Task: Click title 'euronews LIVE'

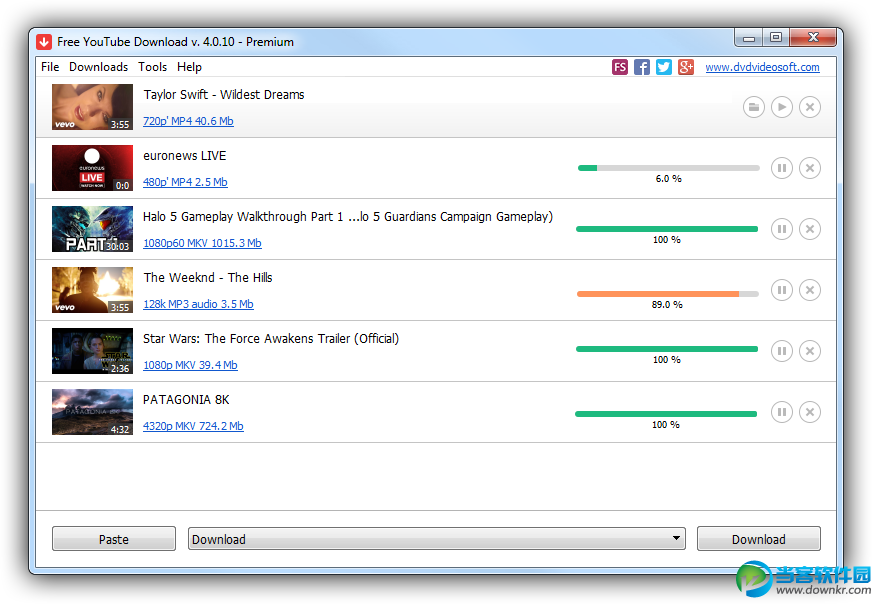Action: coord(185,156)
